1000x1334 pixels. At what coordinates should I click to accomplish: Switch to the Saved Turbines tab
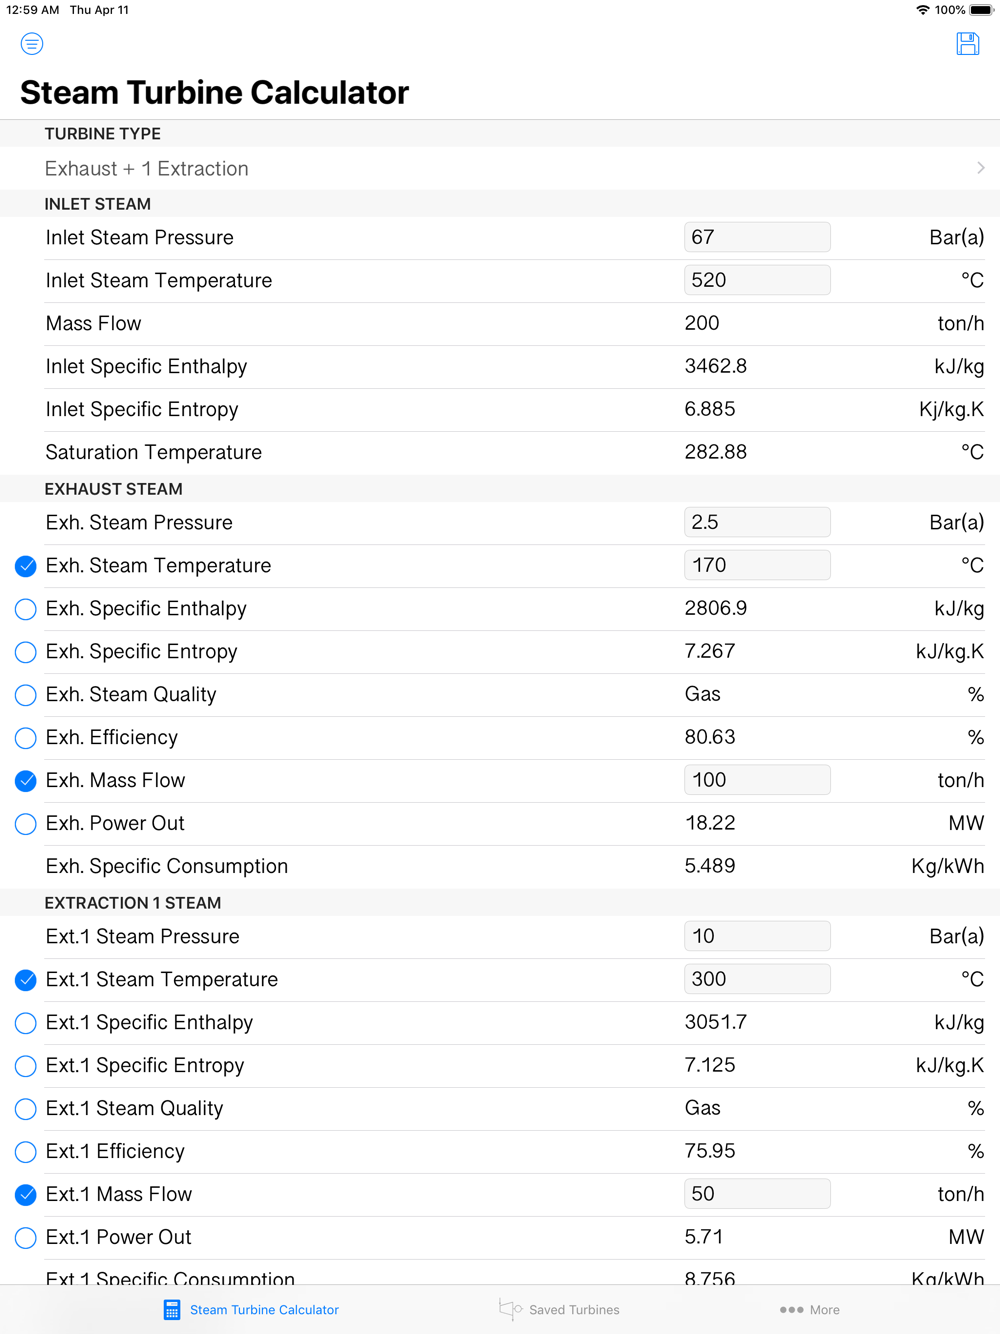(559, 1310)
